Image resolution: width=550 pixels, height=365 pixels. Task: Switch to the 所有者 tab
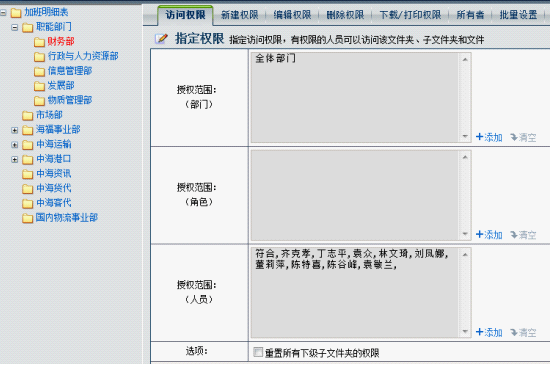point(470,15)
